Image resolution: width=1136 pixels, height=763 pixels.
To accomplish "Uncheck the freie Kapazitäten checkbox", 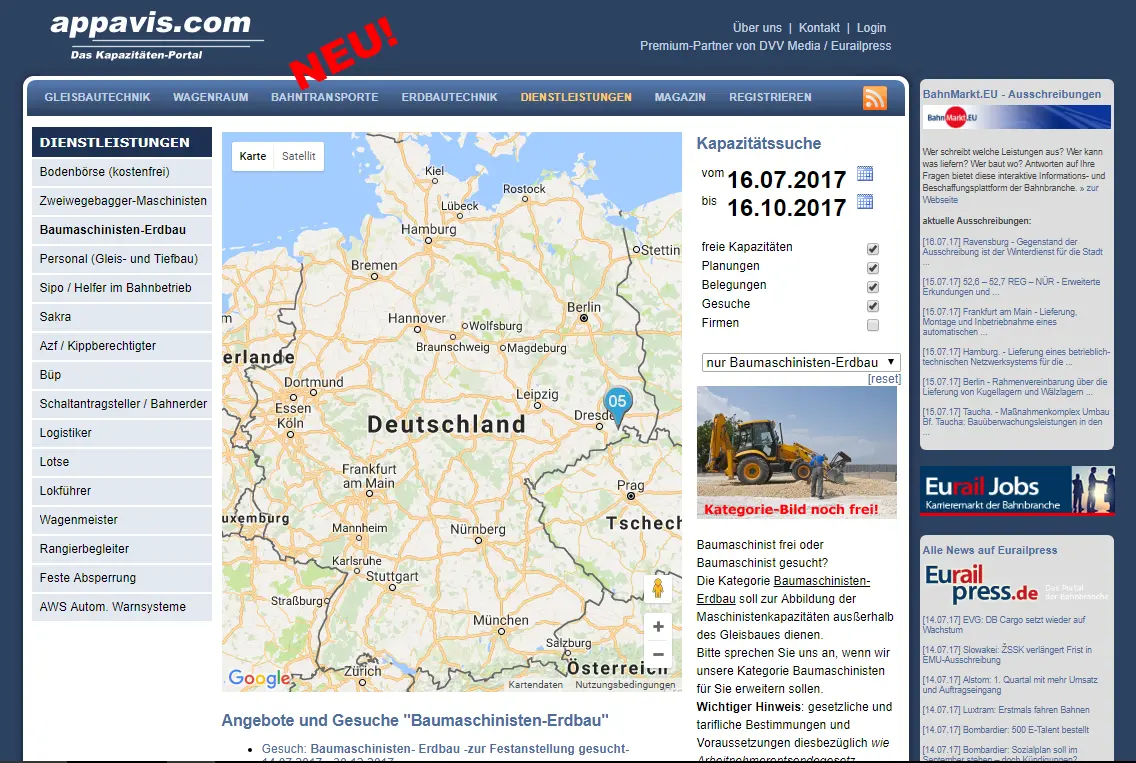I will 873,249.
